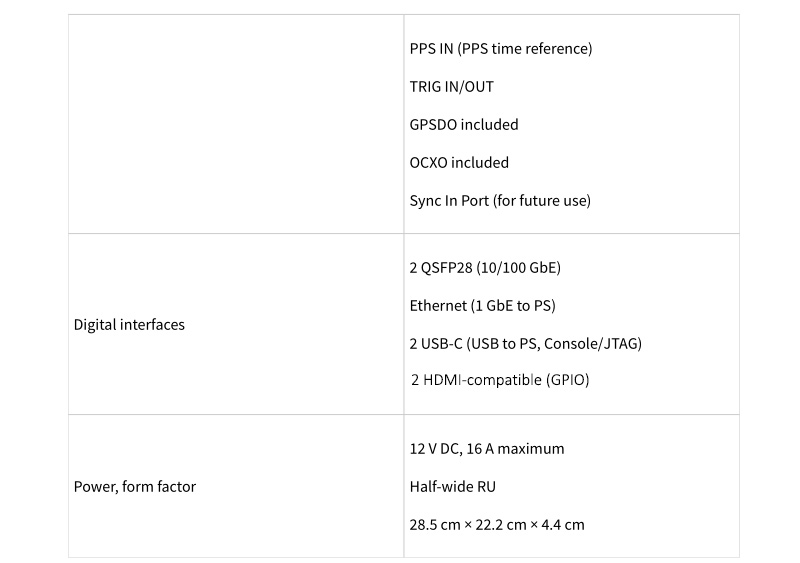Select the Digital interfaces row label
Image resolution: width=800 pixels, height=563 pixels.
point(129,325)
